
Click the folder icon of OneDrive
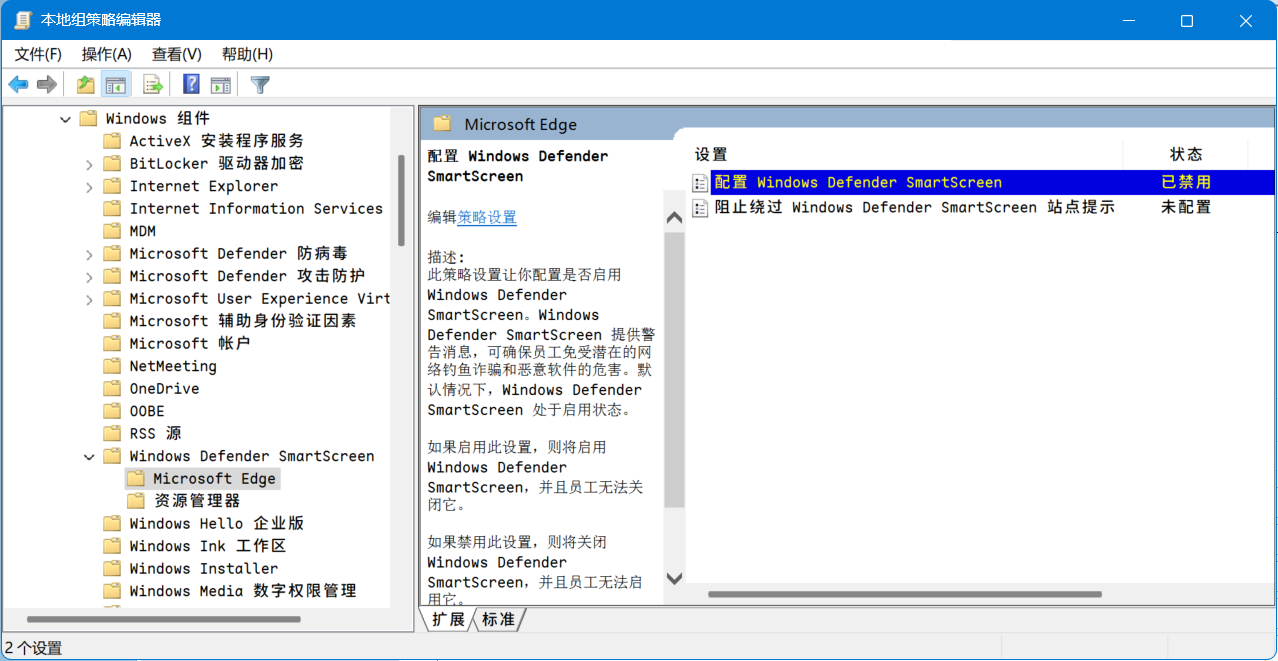click(x=112, y=388)
